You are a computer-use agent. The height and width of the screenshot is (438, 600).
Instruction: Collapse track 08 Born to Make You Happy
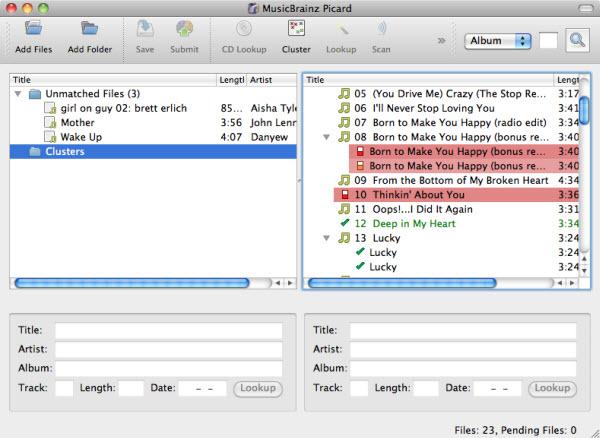pos(328,137)
